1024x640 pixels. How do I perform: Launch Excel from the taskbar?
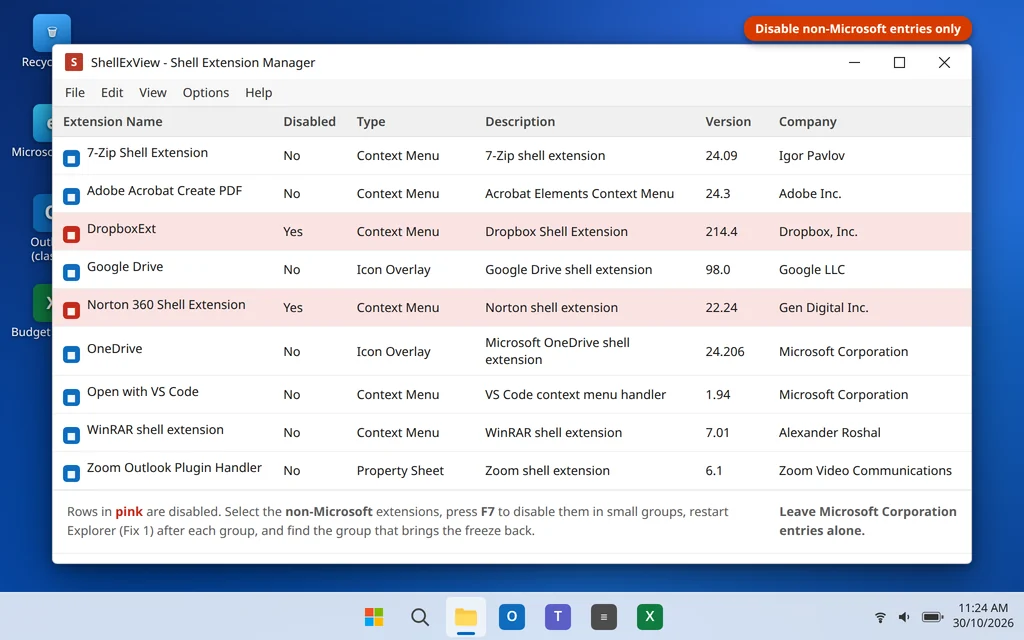coord(650,616)
